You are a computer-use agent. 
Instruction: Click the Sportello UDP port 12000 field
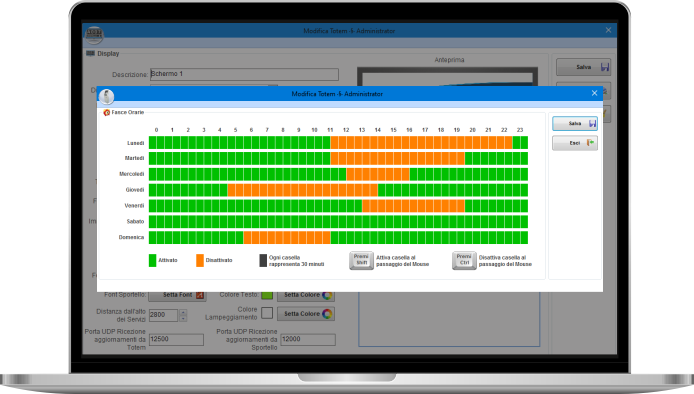(x=308, y=339)
